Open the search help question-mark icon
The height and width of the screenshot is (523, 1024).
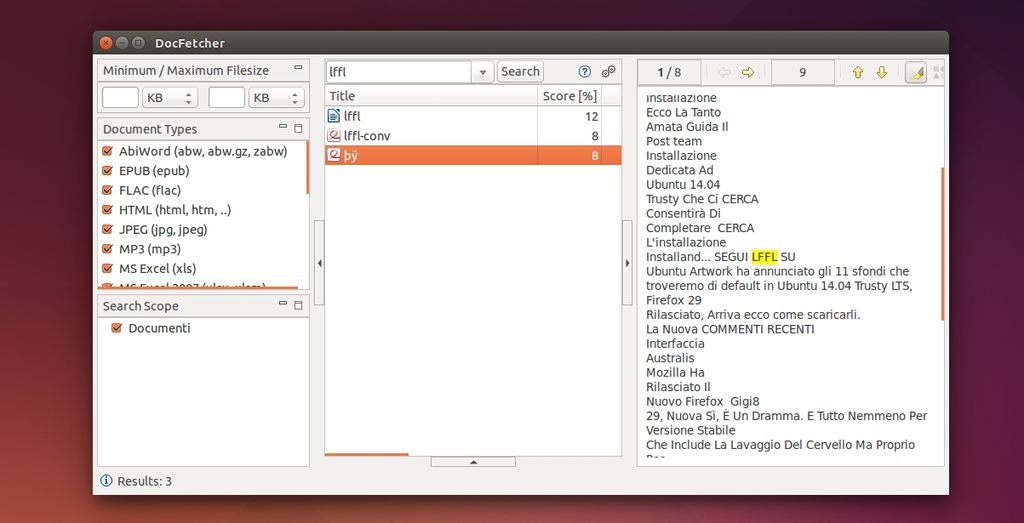[x=585, y=72]
